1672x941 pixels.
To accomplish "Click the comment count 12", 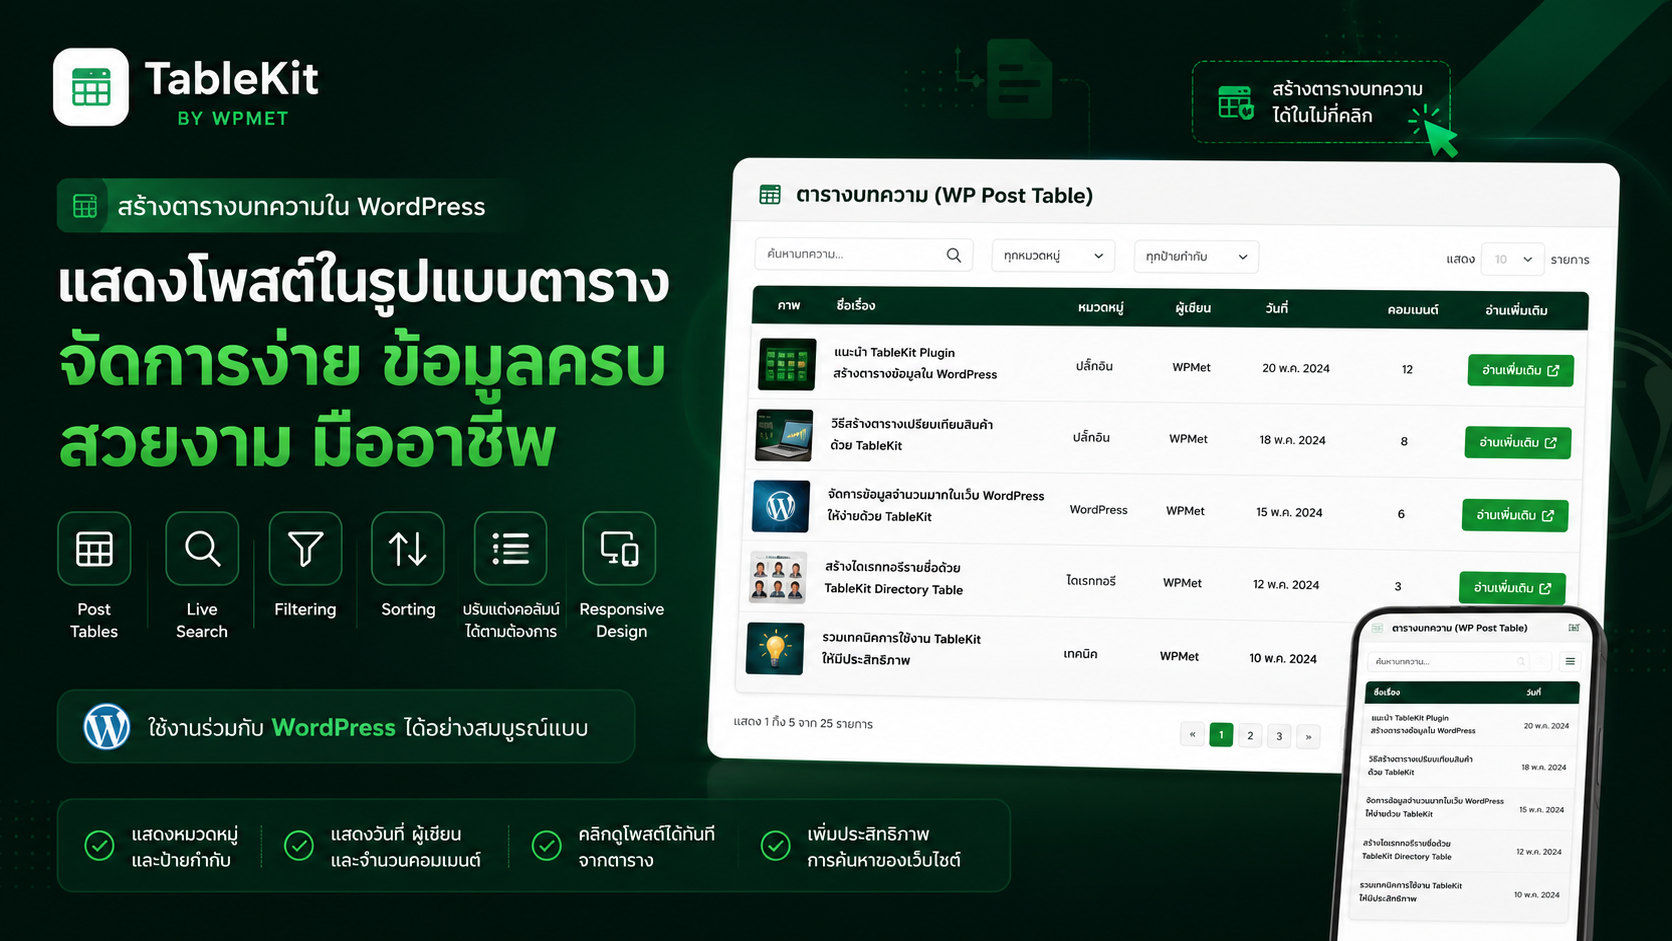I will pyautogui.click(x=1407, y=370).
